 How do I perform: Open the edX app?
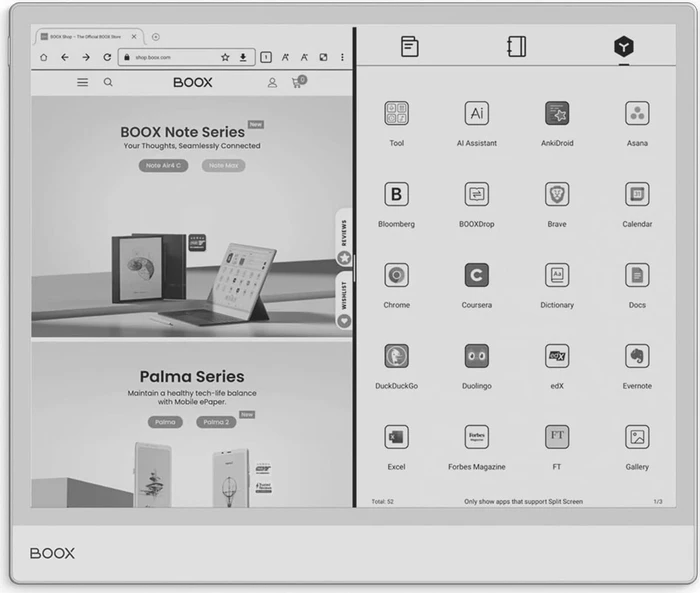tap(557, 356)
